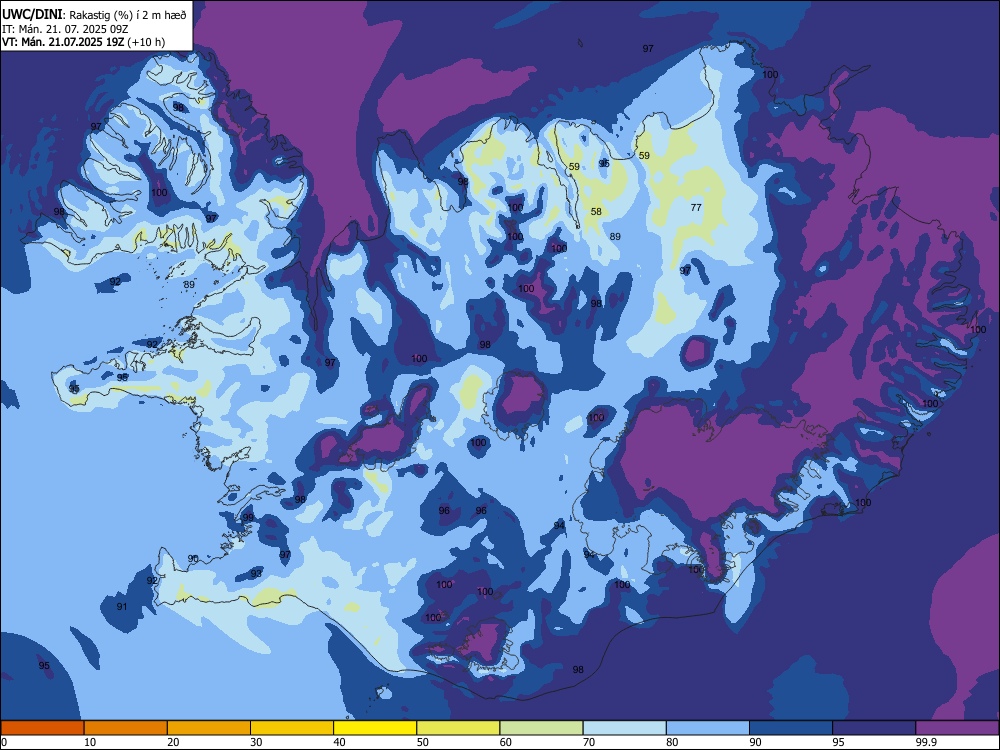Select the medium blue 90–95 legend swatch
Screen dimensions: 1000x750
791,728
